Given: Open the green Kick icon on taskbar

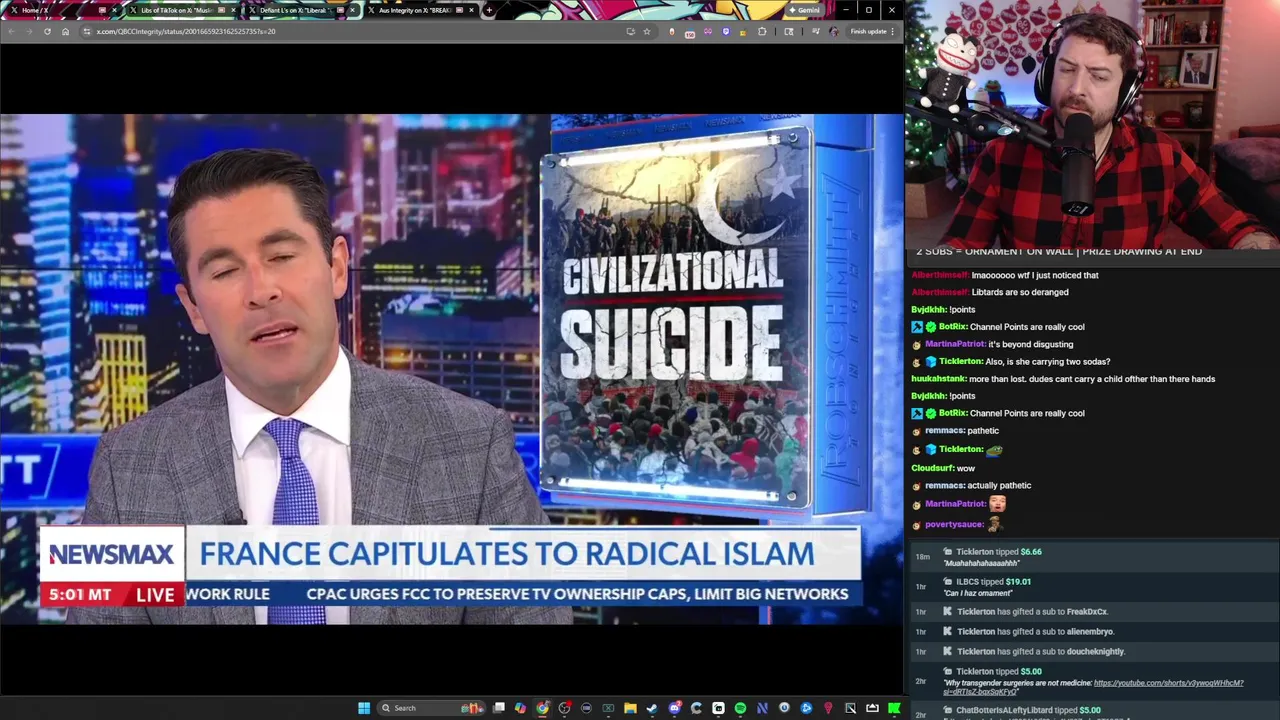Looking at the screenshot, I should pos(894,708).
